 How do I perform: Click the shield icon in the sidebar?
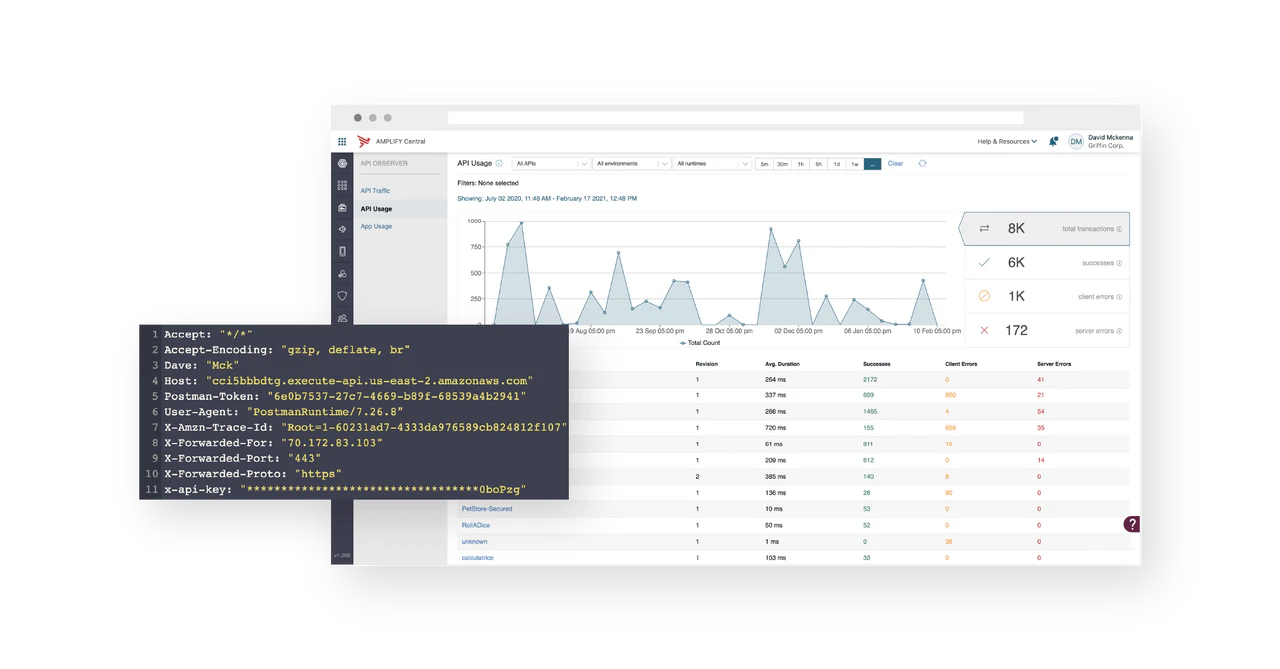click(x=342, y=295)
